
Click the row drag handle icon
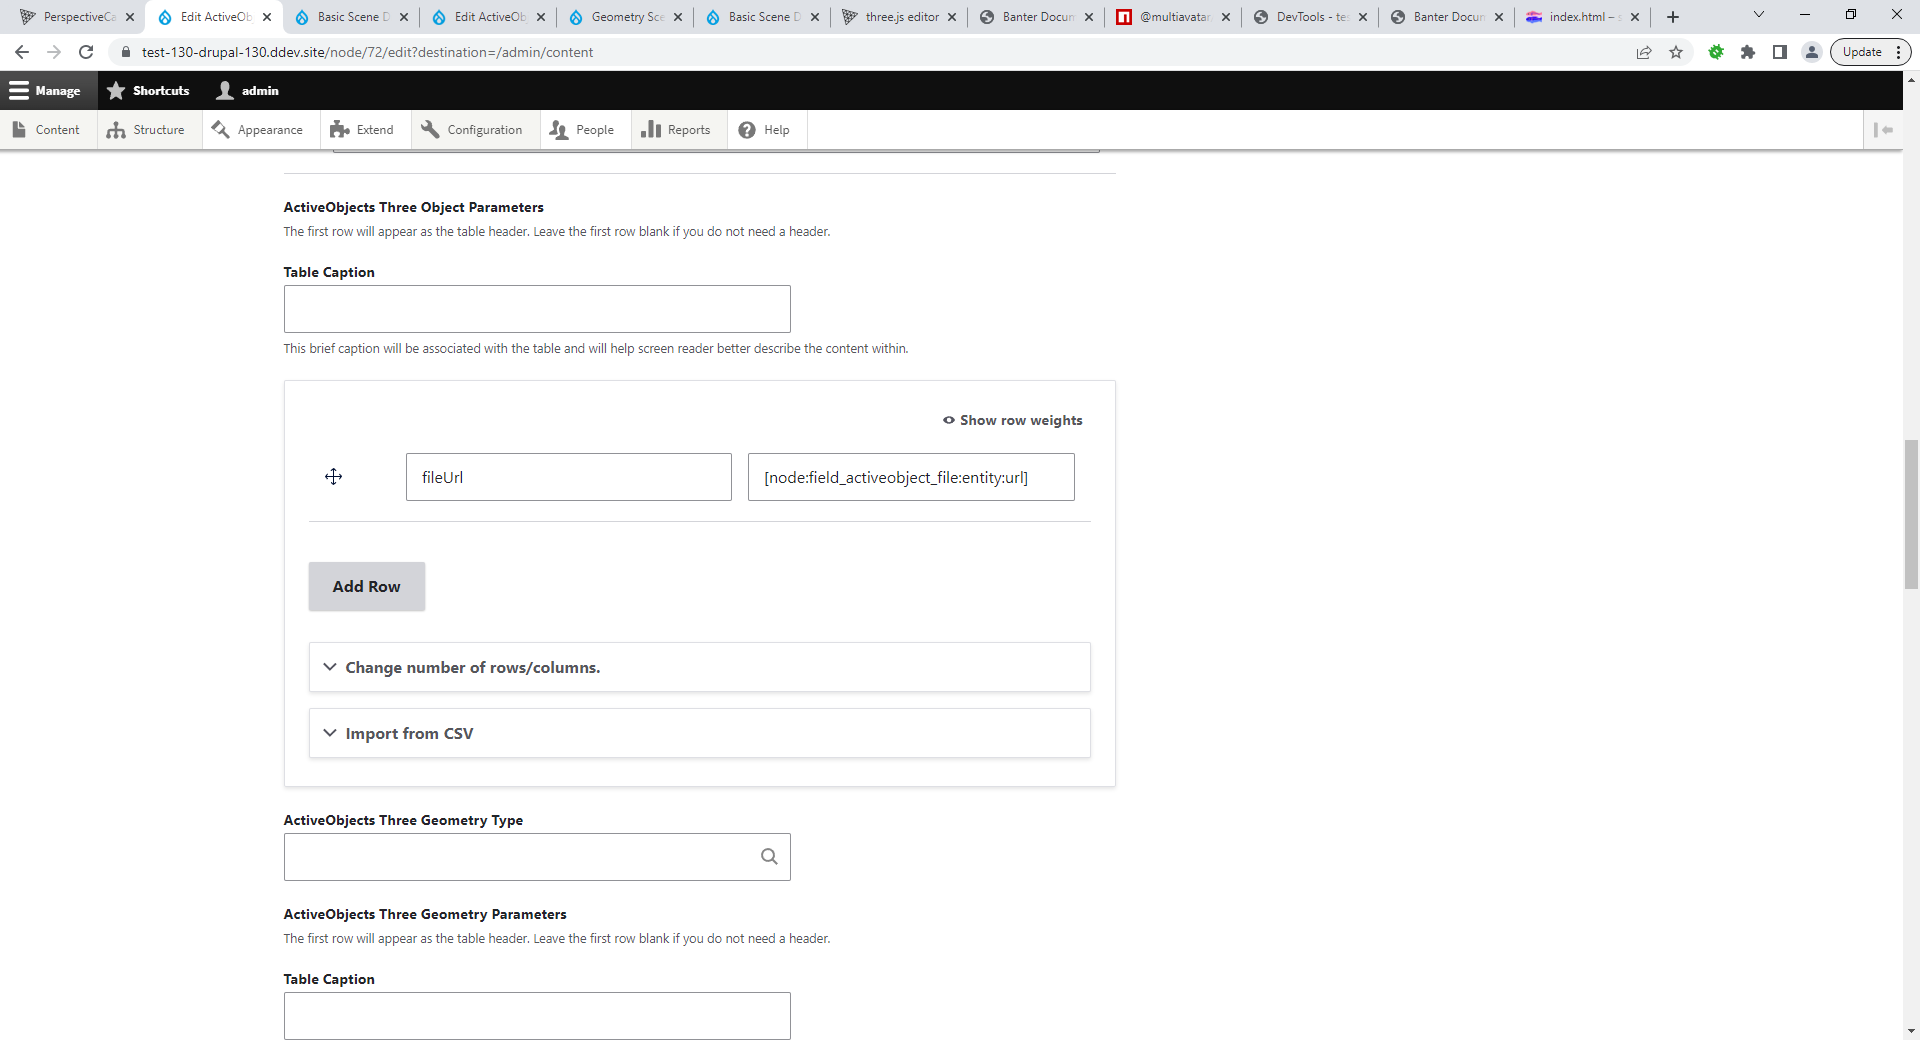tap(333, 477)
